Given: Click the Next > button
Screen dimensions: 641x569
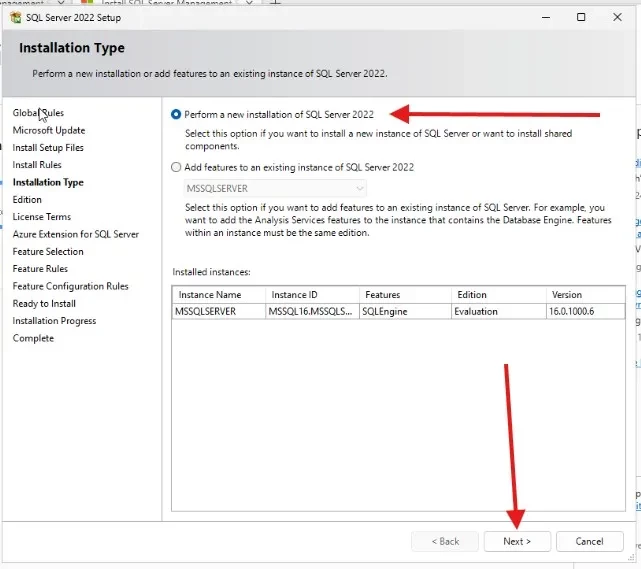Looking at the screenshot, I should [517, 541].
